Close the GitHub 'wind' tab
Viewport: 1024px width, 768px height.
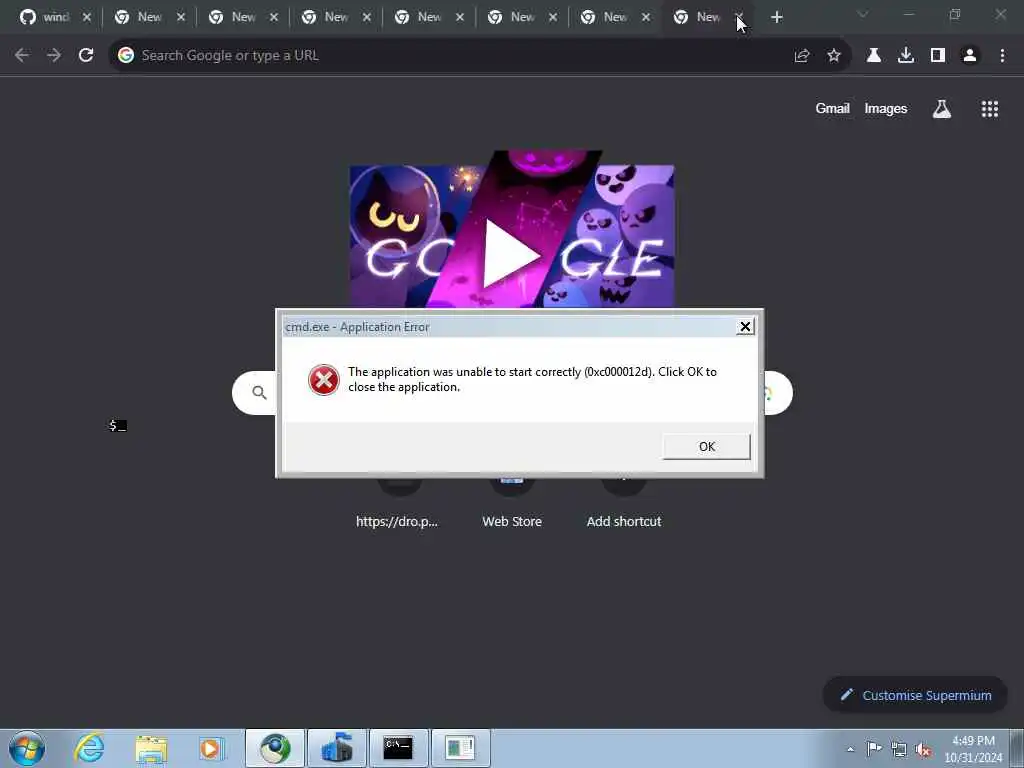tap(87, 18)
